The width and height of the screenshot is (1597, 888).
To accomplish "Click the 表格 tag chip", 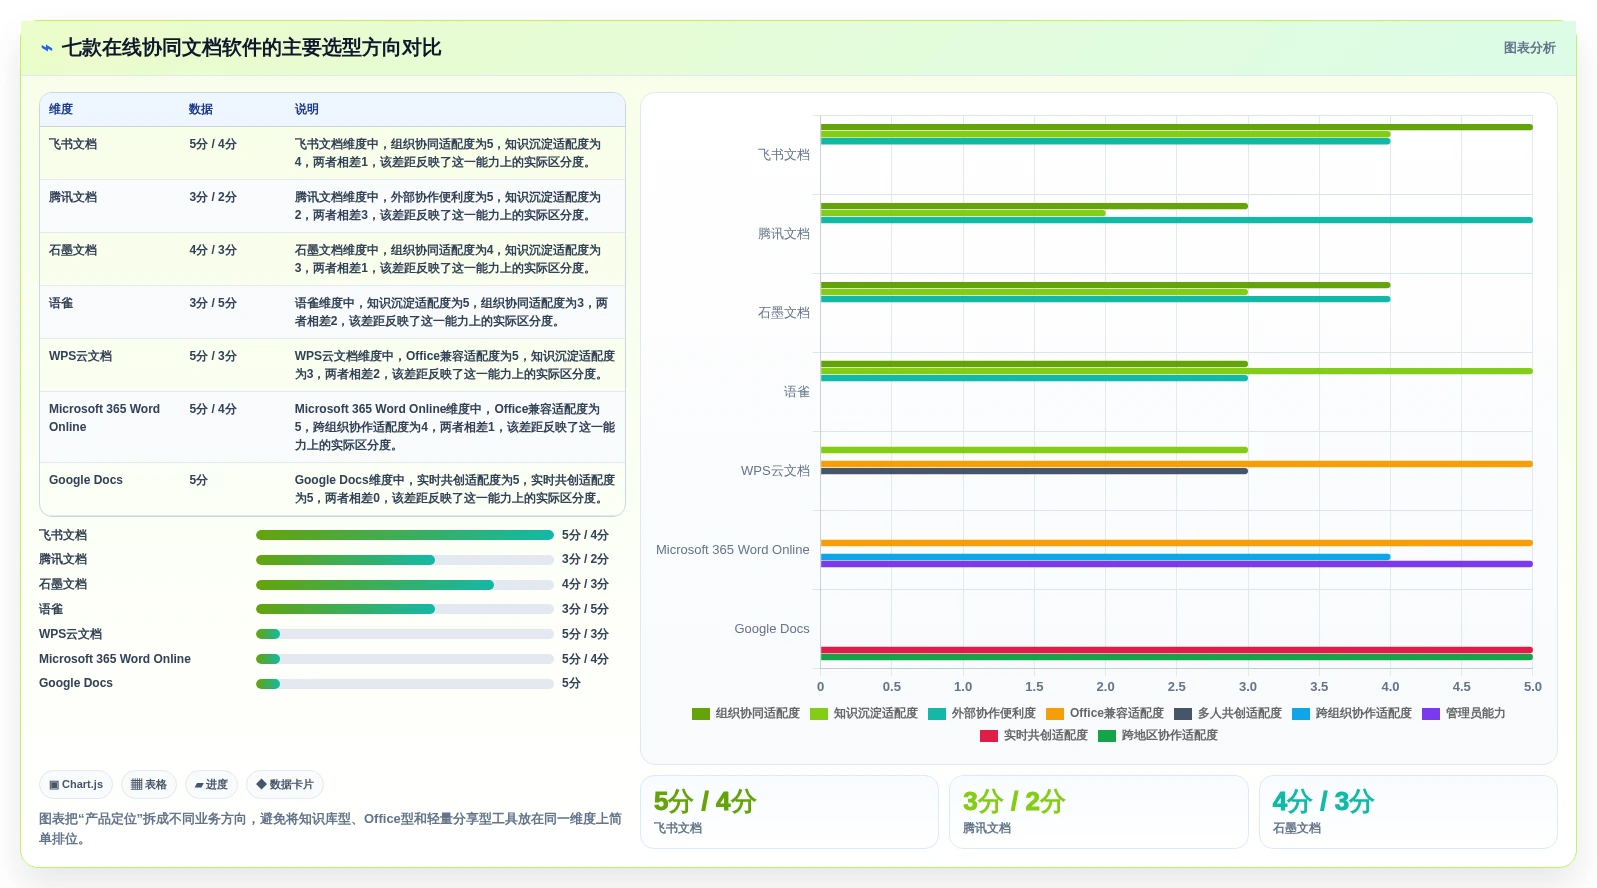I will [x=149, y=785].
